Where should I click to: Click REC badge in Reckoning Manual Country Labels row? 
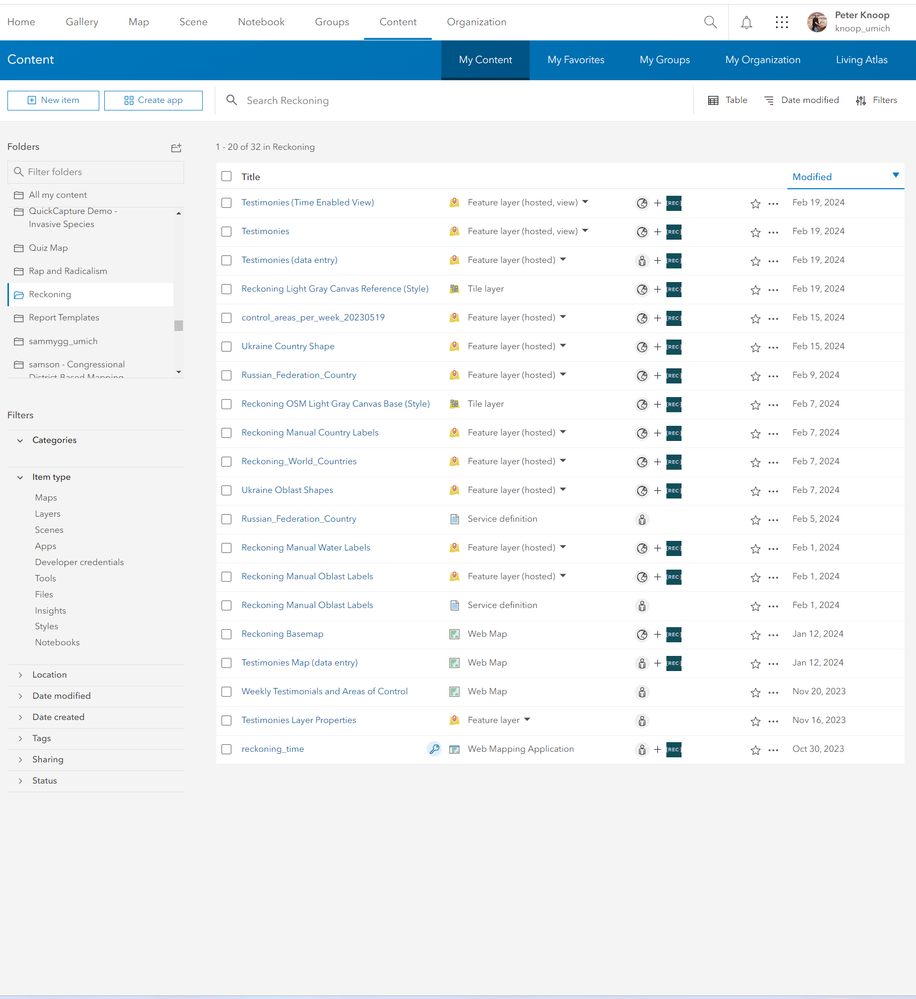[x=674, y=433]
